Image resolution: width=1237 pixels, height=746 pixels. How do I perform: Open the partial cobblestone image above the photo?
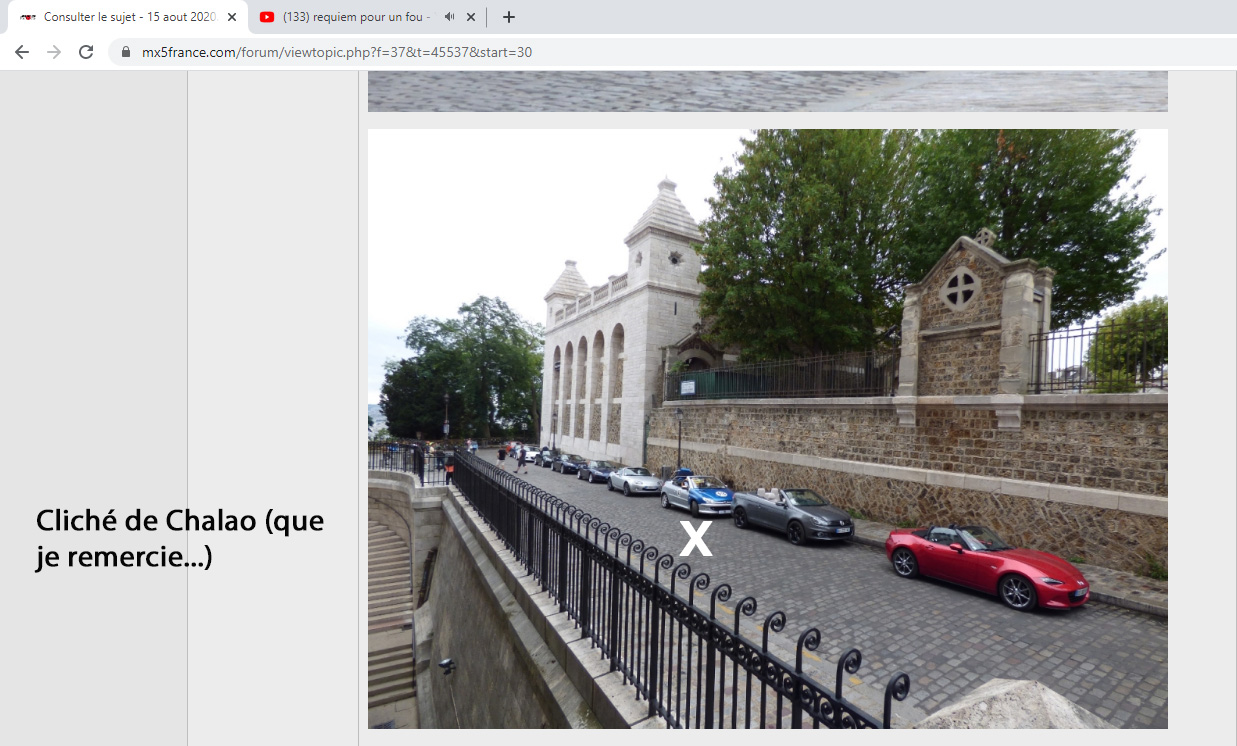[x=768, y=91]
